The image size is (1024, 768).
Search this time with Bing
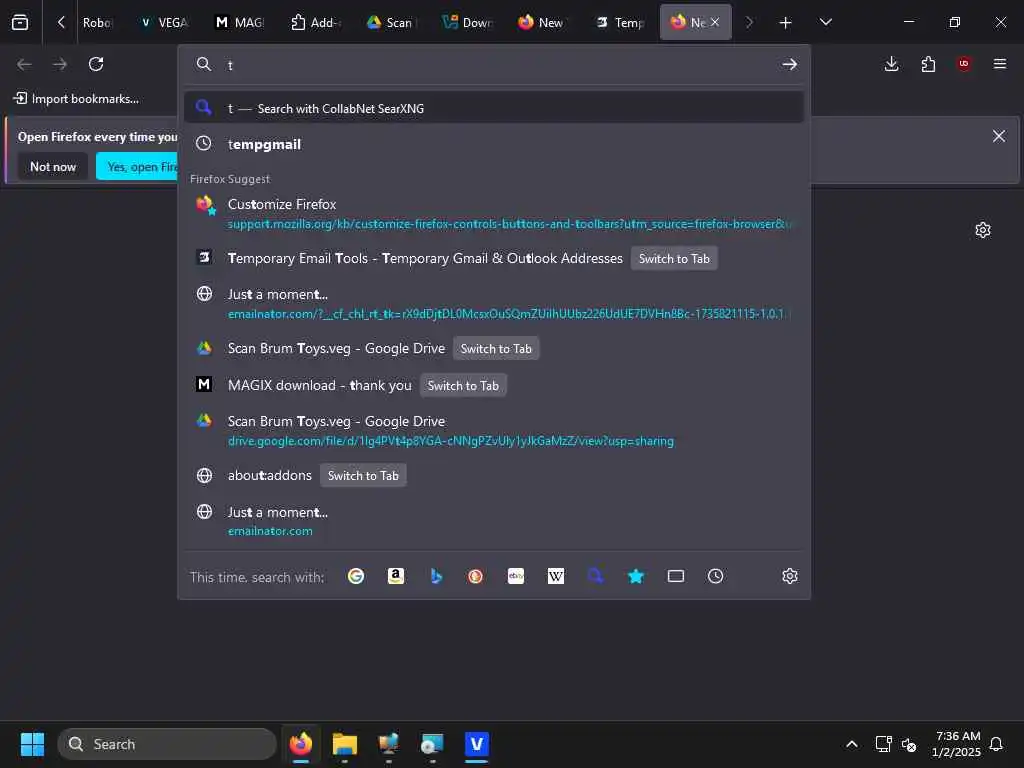click(x=436, y=576)
